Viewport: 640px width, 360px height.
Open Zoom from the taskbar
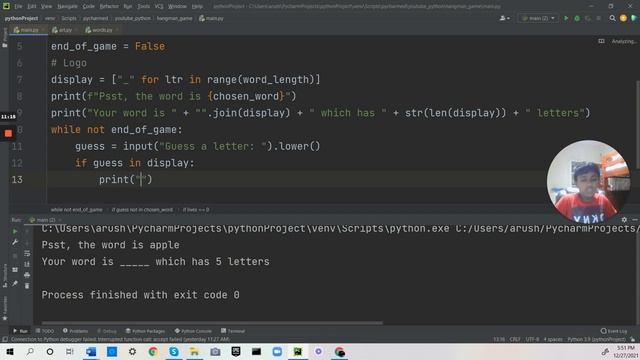277,351
